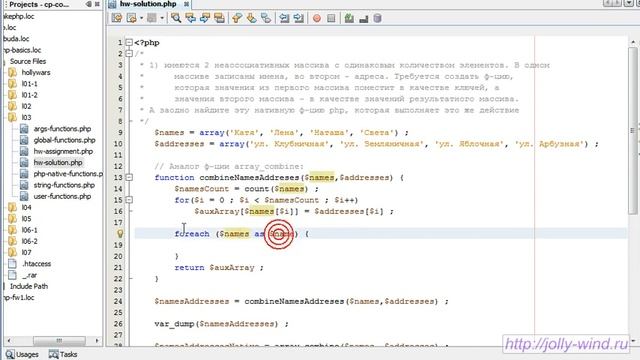Viewport: 640px width, 360px height.
Task: Click the var_dump($namesAddresses) code line
Action: pyautogui.click(x=221, y=324)
